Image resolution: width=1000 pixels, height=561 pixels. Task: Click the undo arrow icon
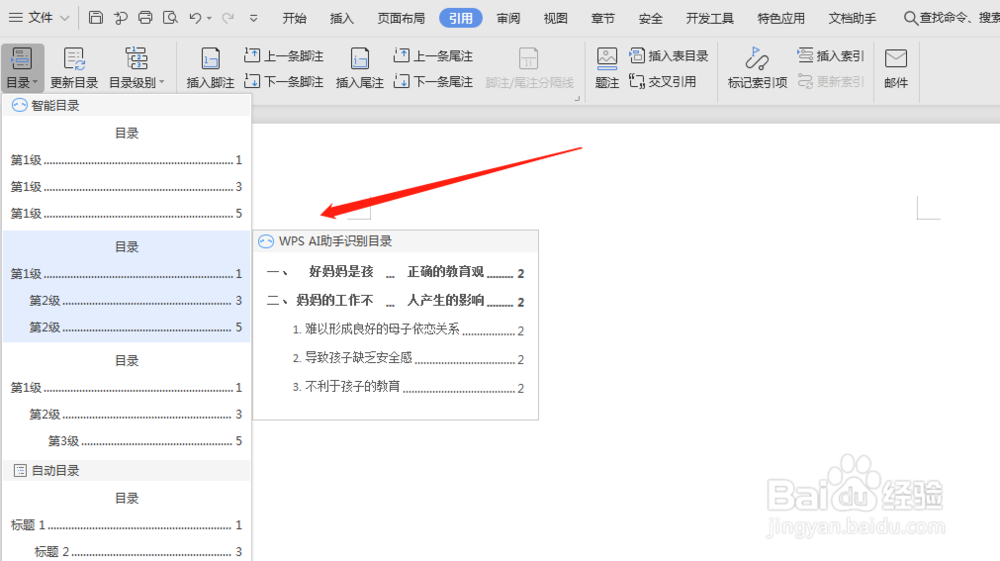195,18
